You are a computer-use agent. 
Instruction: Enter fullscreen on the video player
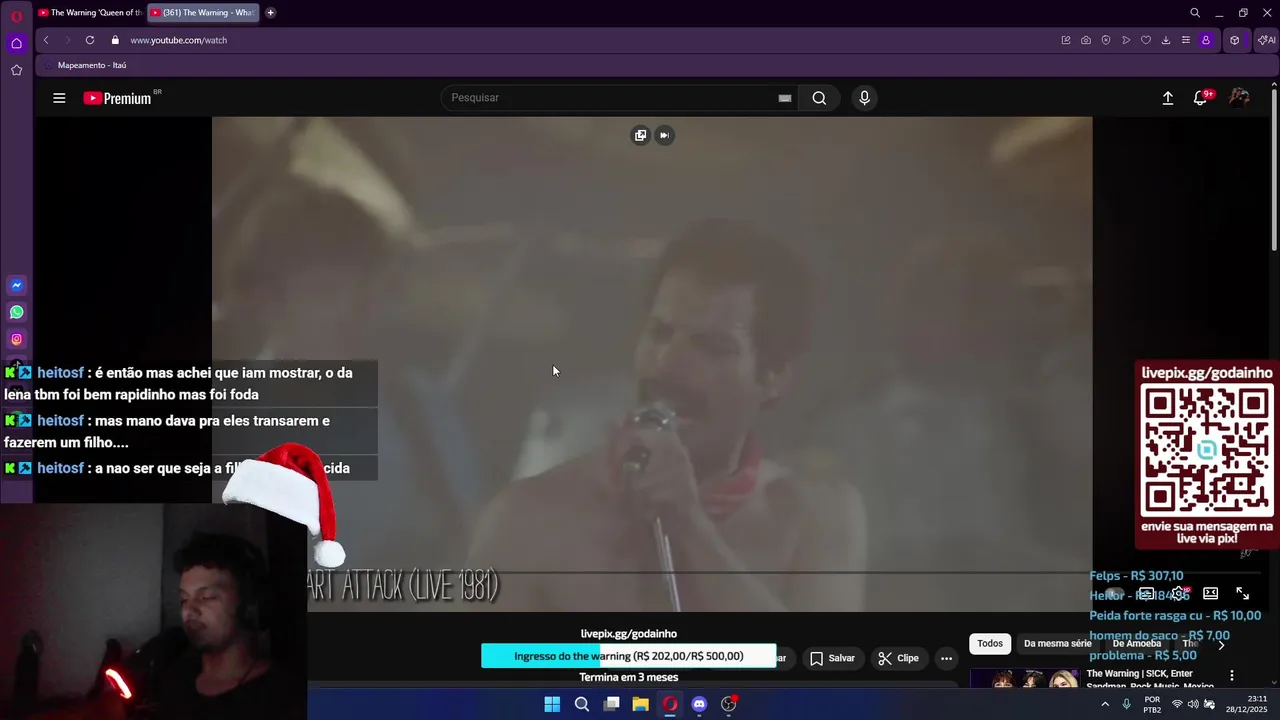[x=1242, y=594]
